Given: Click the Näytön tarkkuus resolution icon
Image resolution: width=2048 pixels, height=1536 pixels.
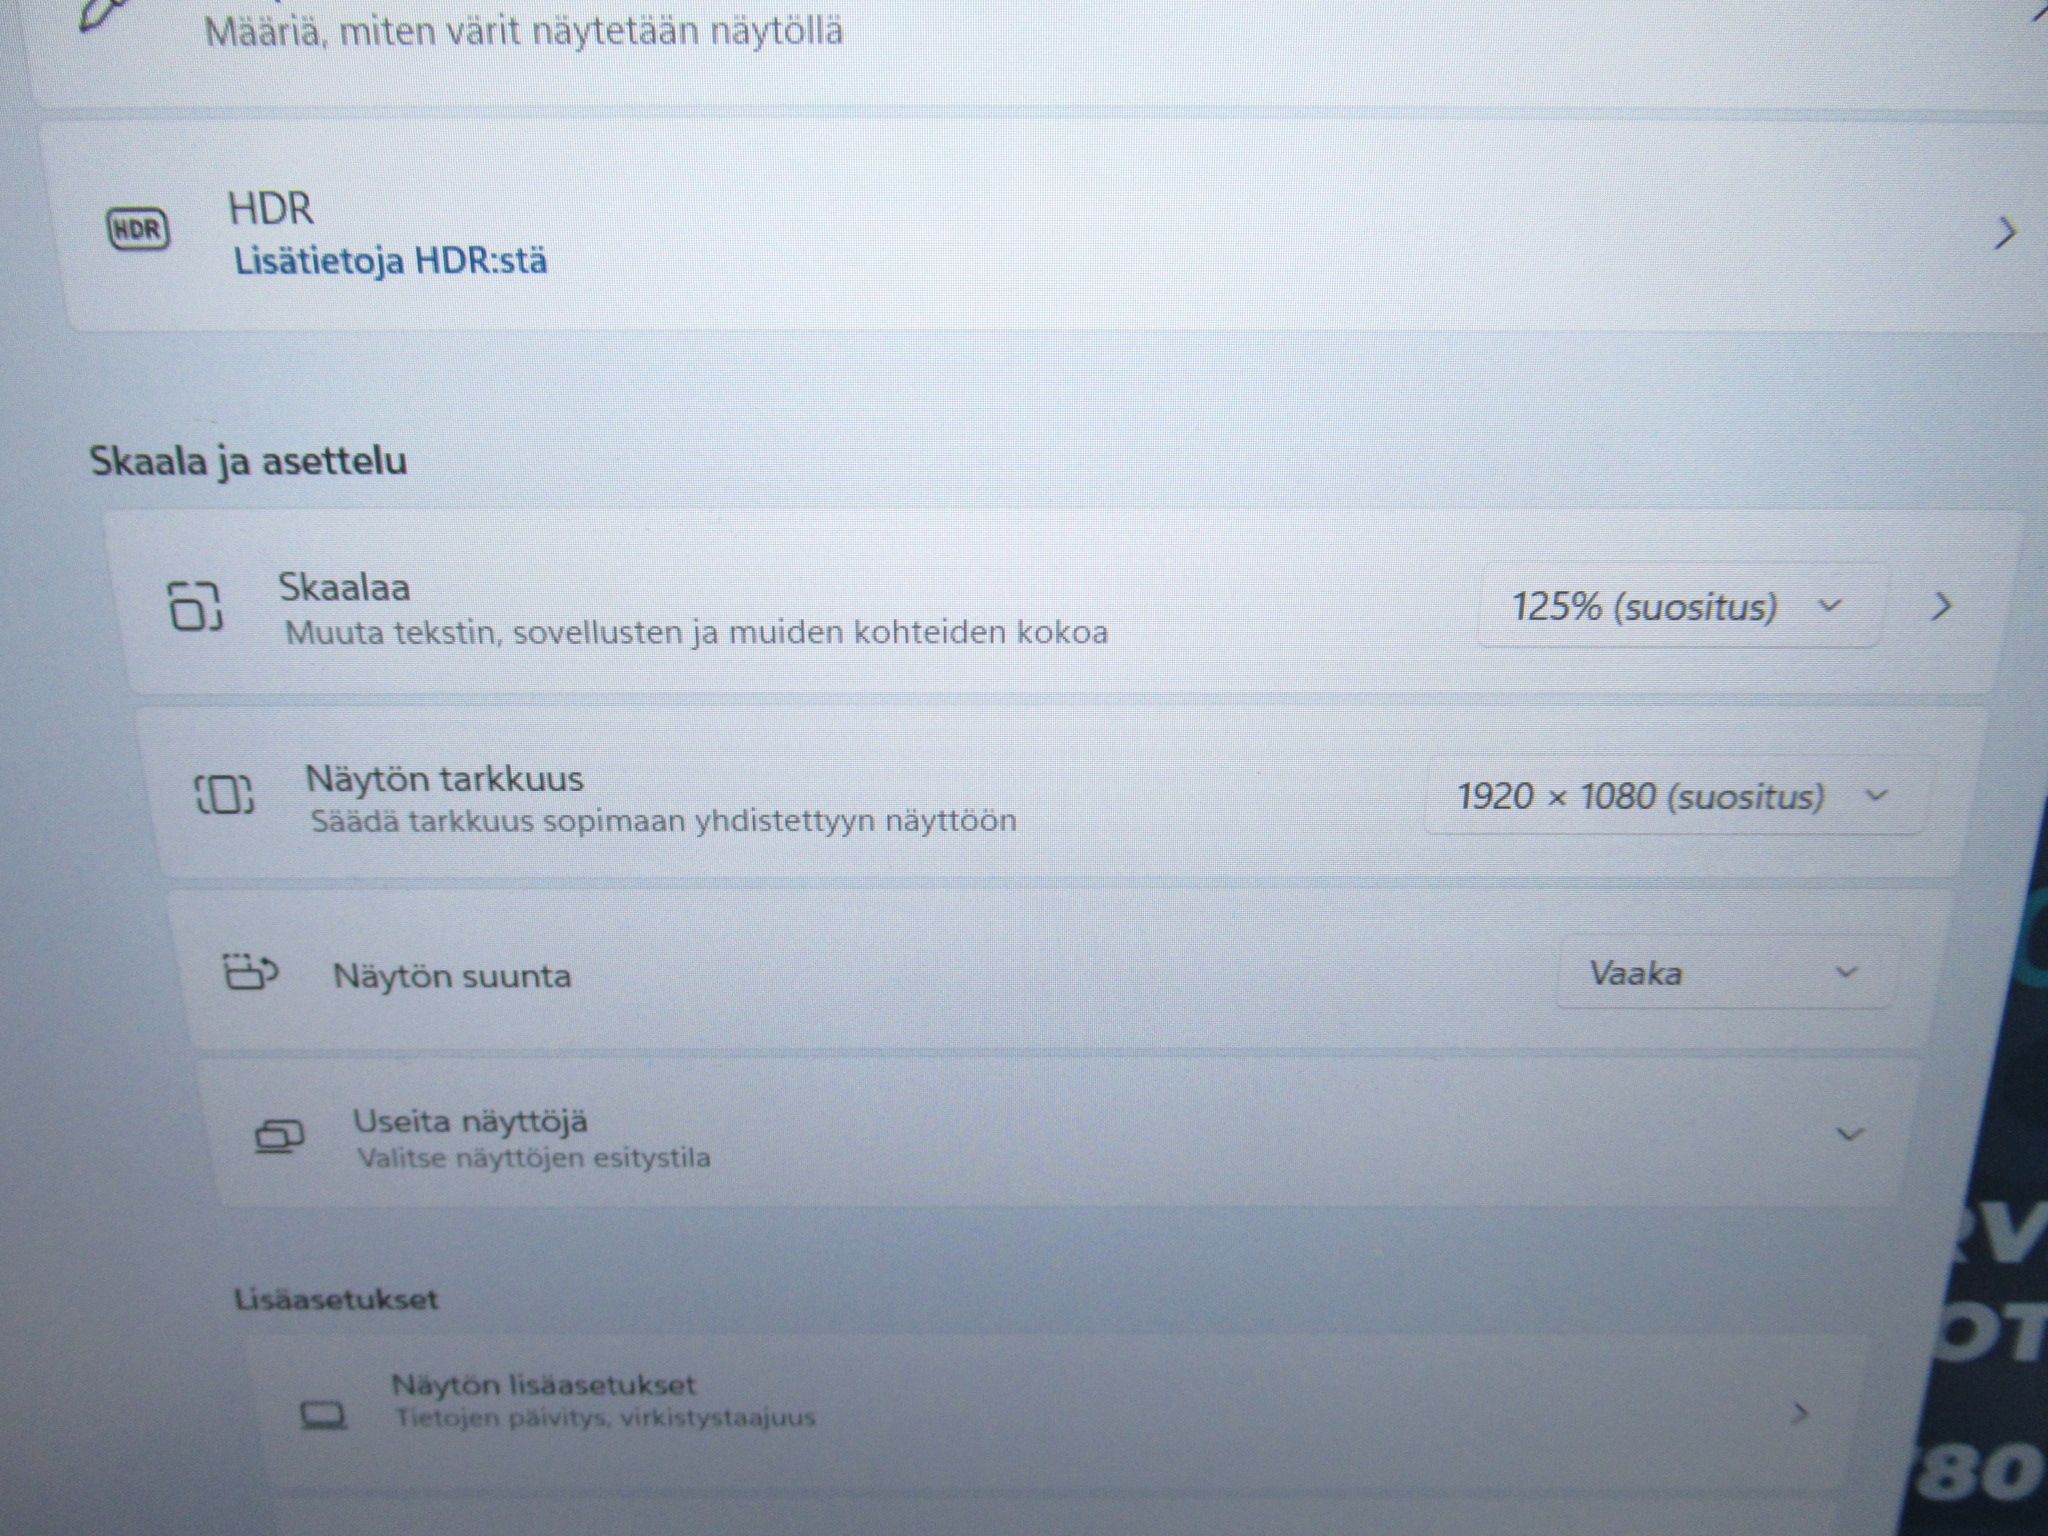Looking at the screenshot, I should 224,796.
